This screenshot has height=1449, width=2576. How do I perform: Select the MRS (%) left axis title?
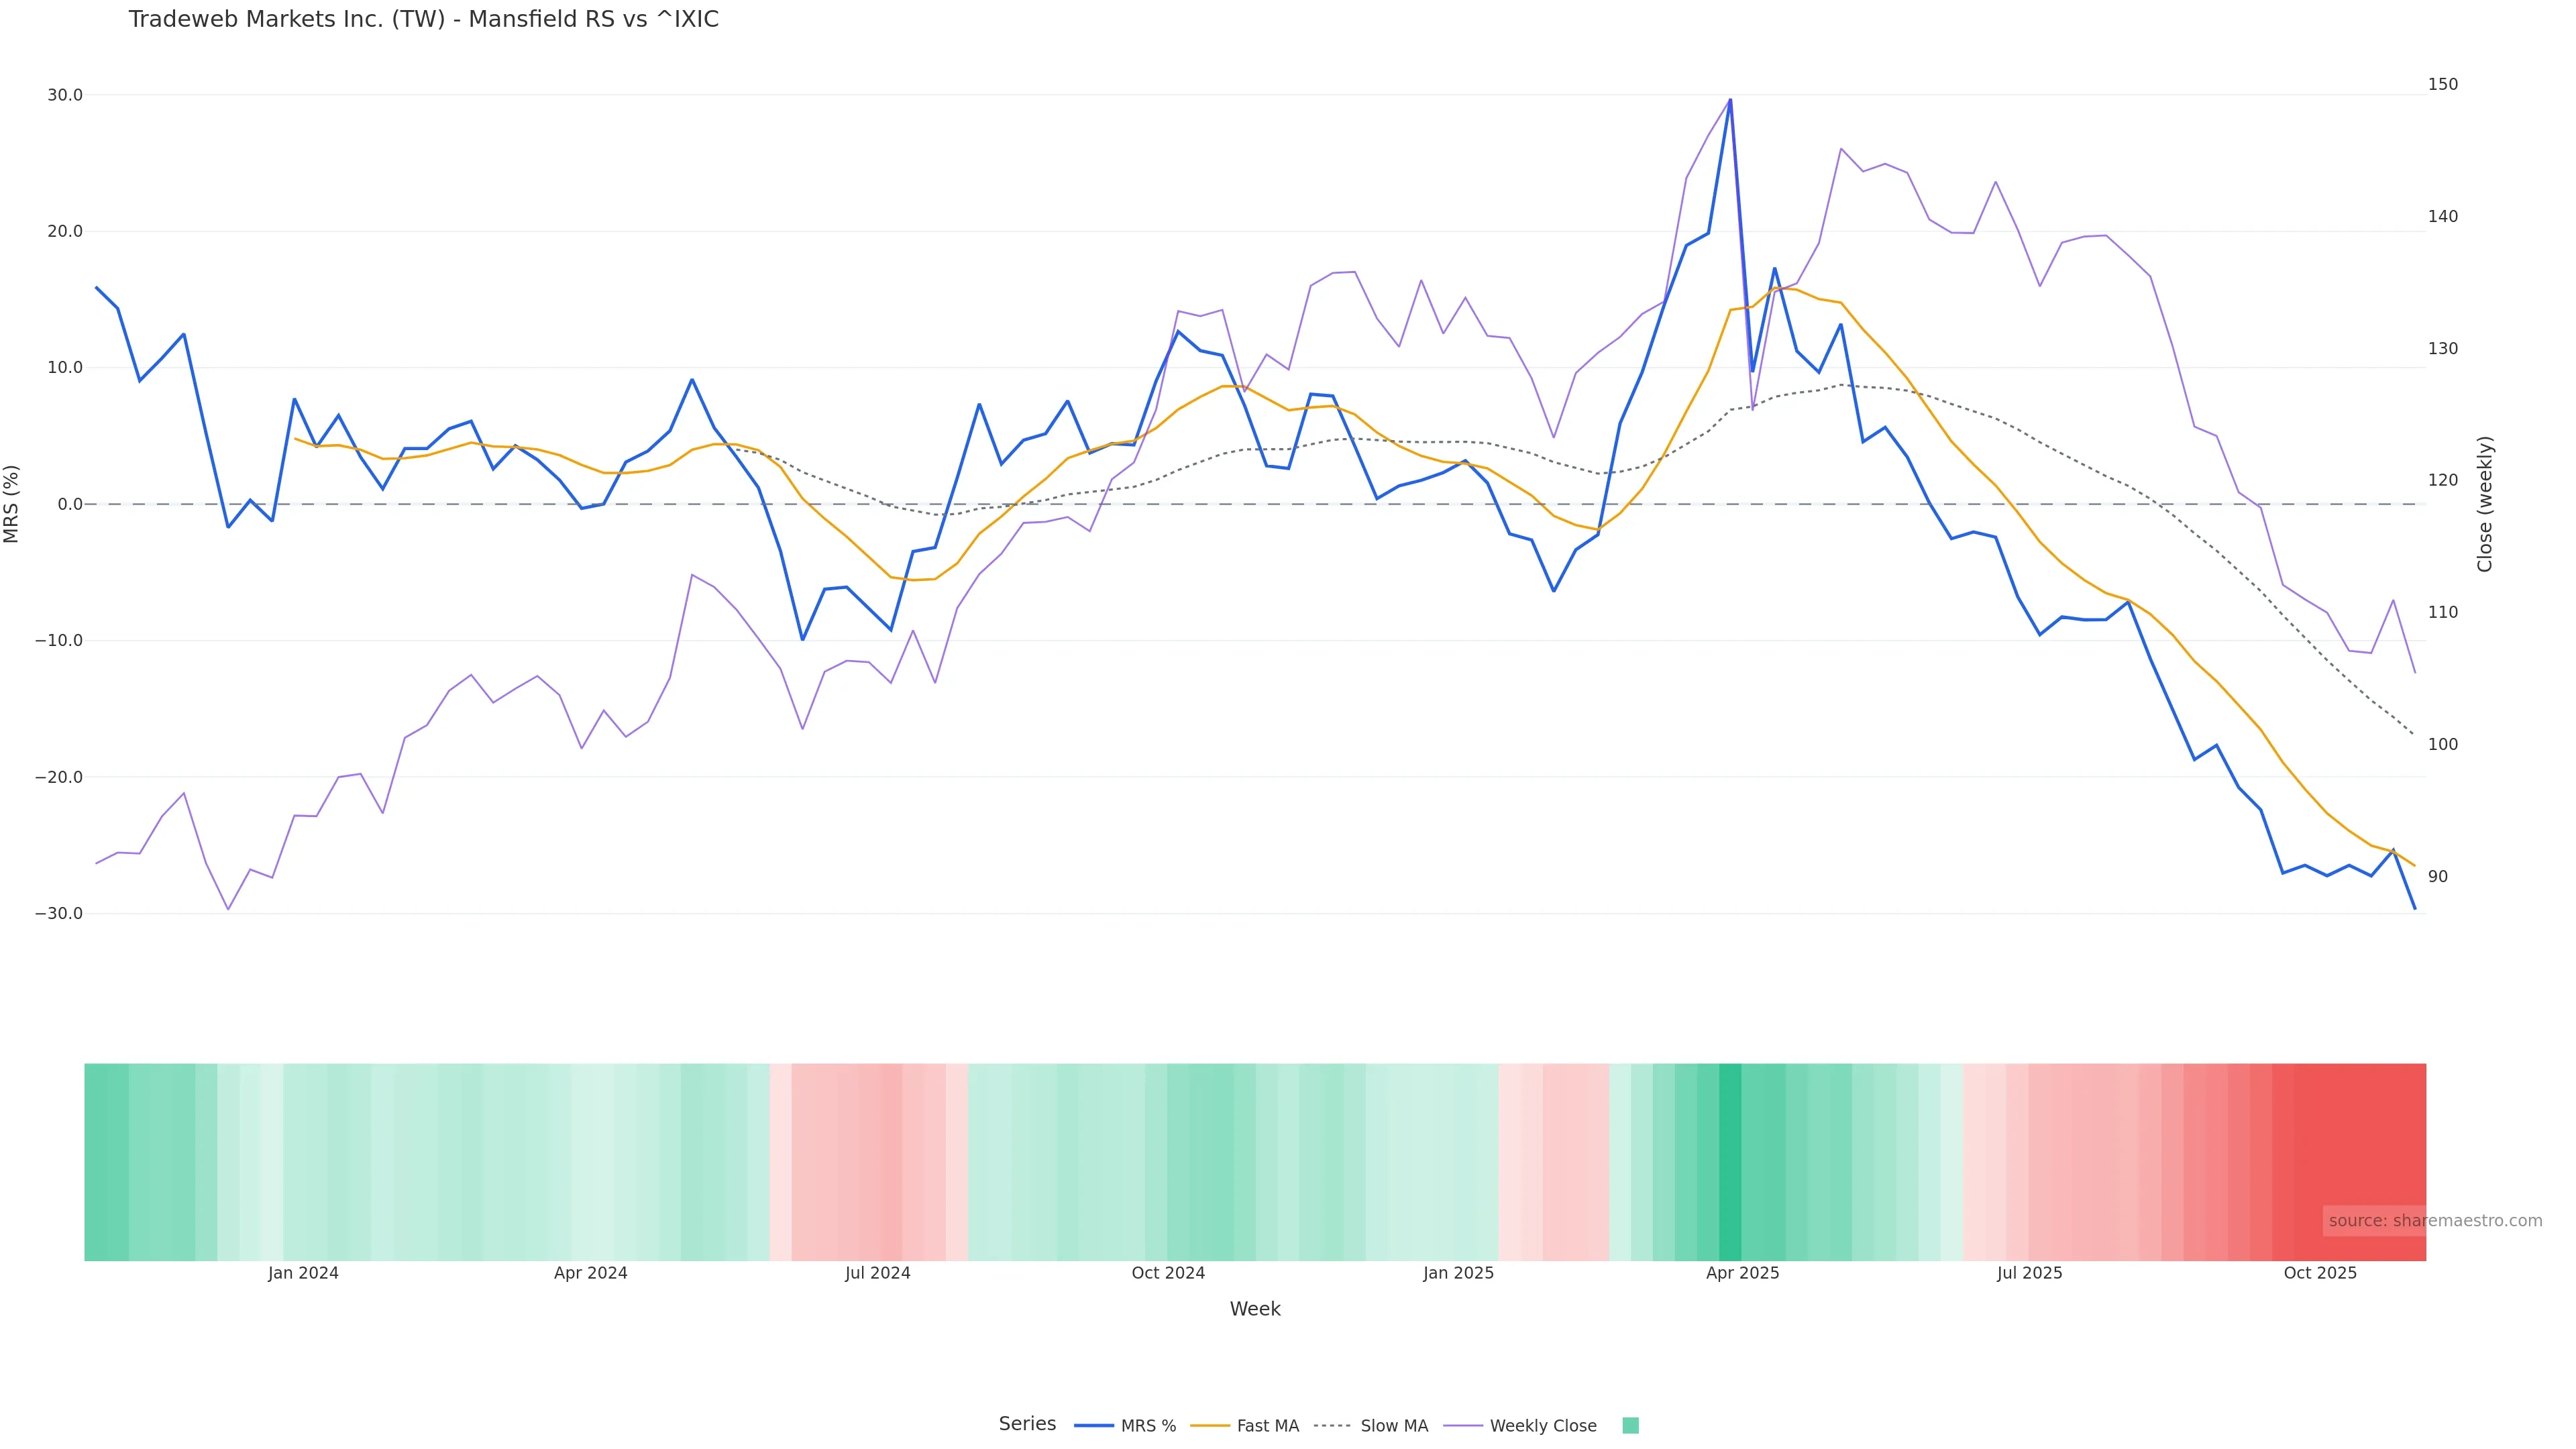12,504
